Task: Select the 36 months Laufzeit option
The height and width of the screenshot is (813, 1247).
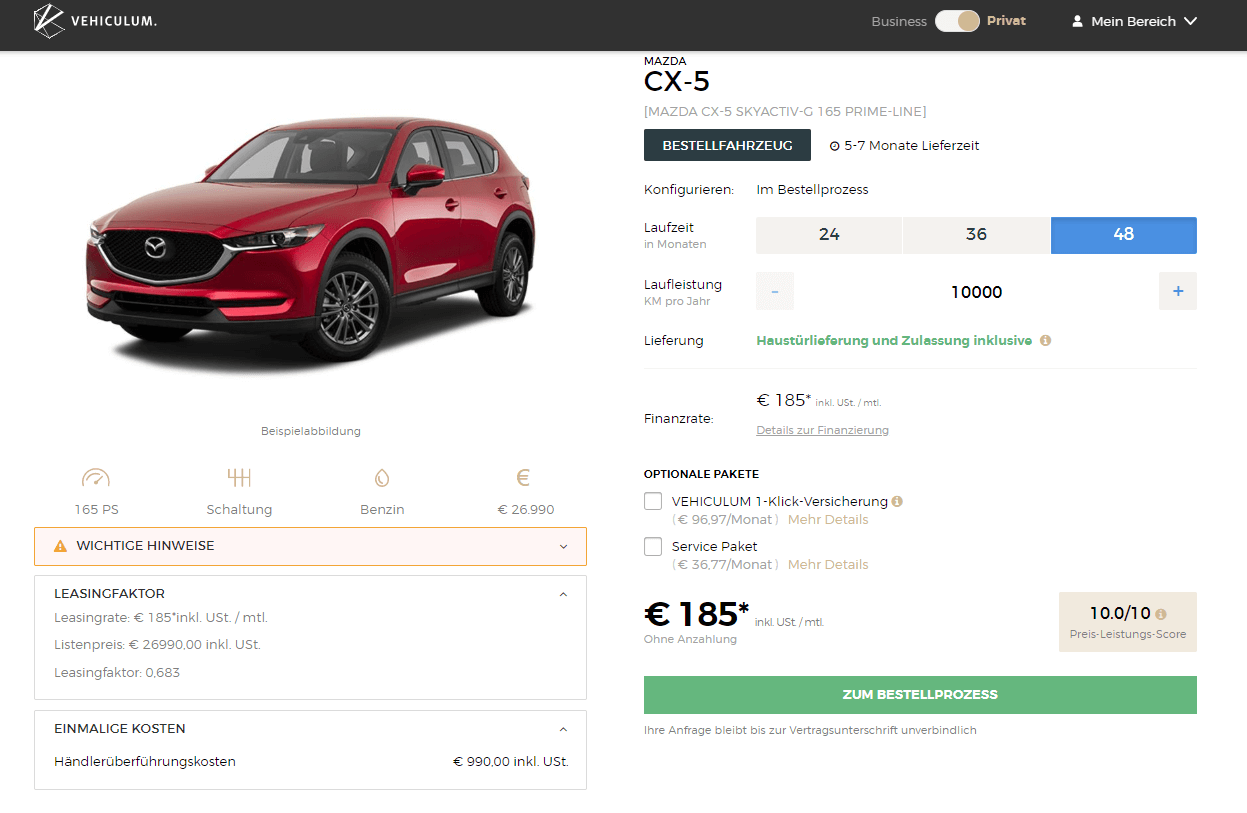Action: click(x=976, y=235)
